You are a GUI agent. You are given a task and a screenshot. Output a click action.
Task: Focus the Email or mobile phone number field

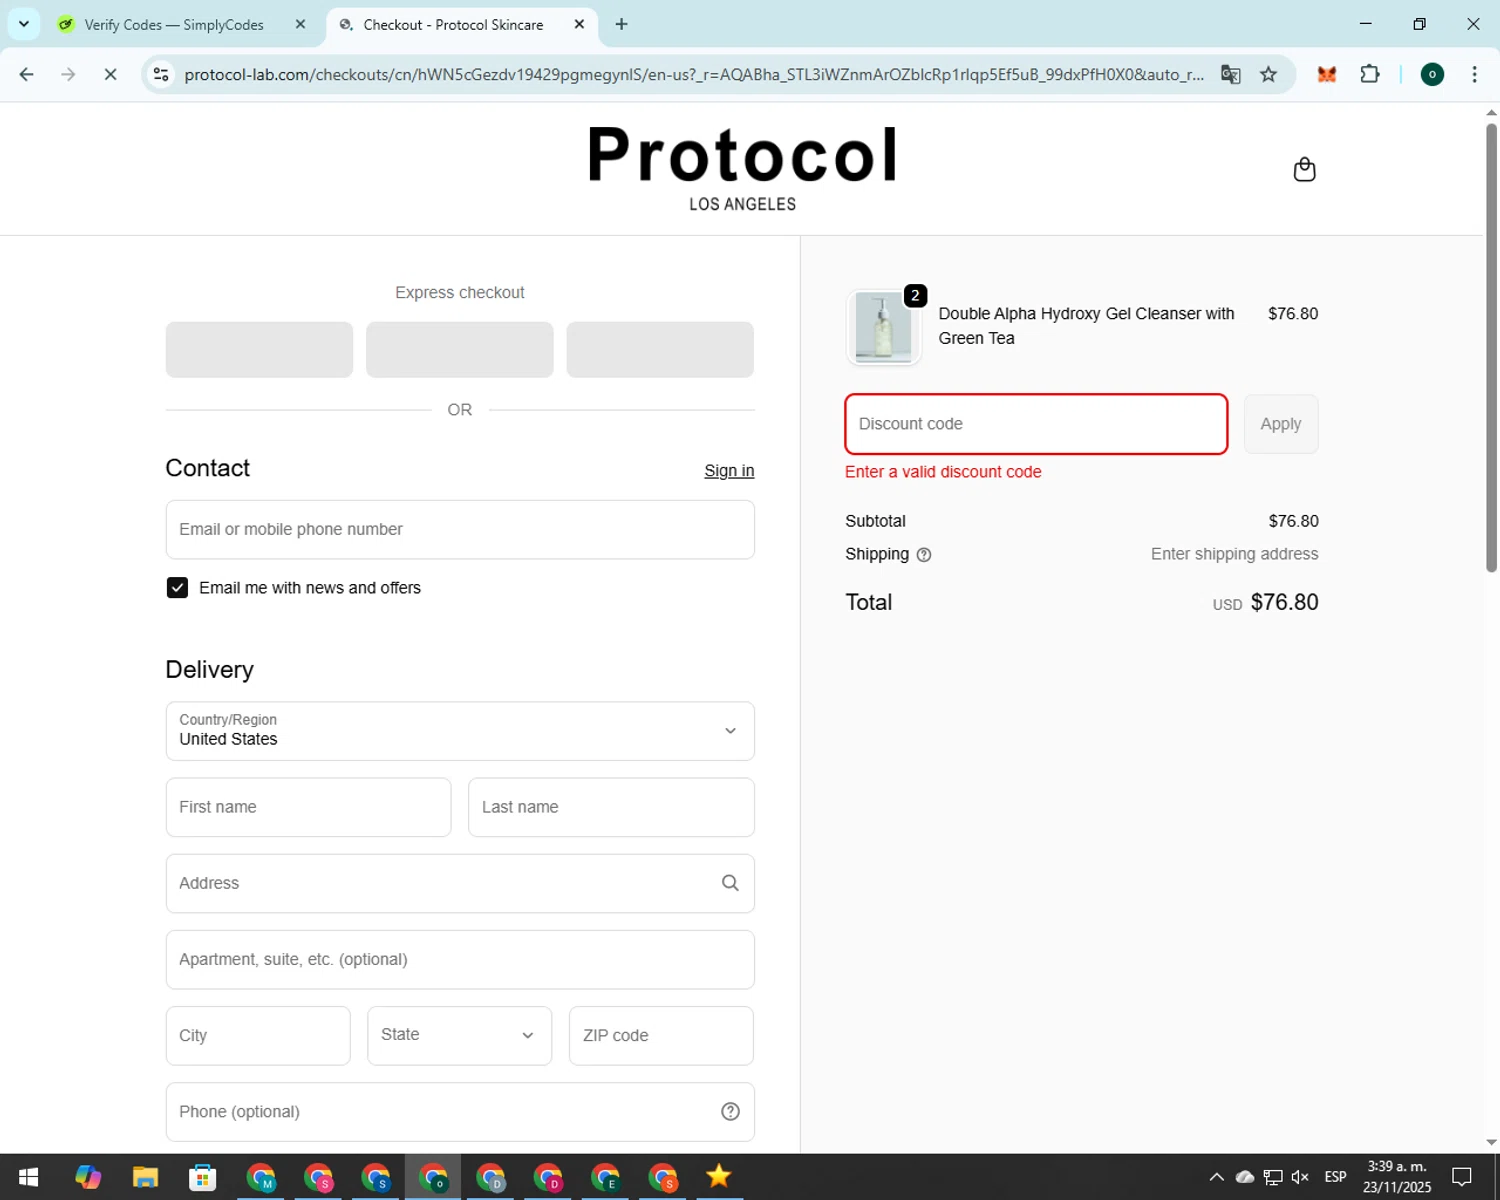click(x=460, y=529)
